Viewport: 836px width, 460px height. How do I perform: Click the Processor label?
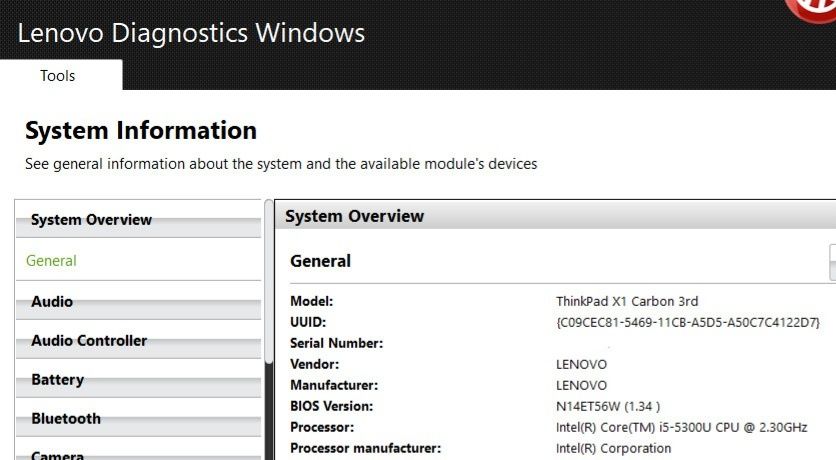click(x=322, y=427)
